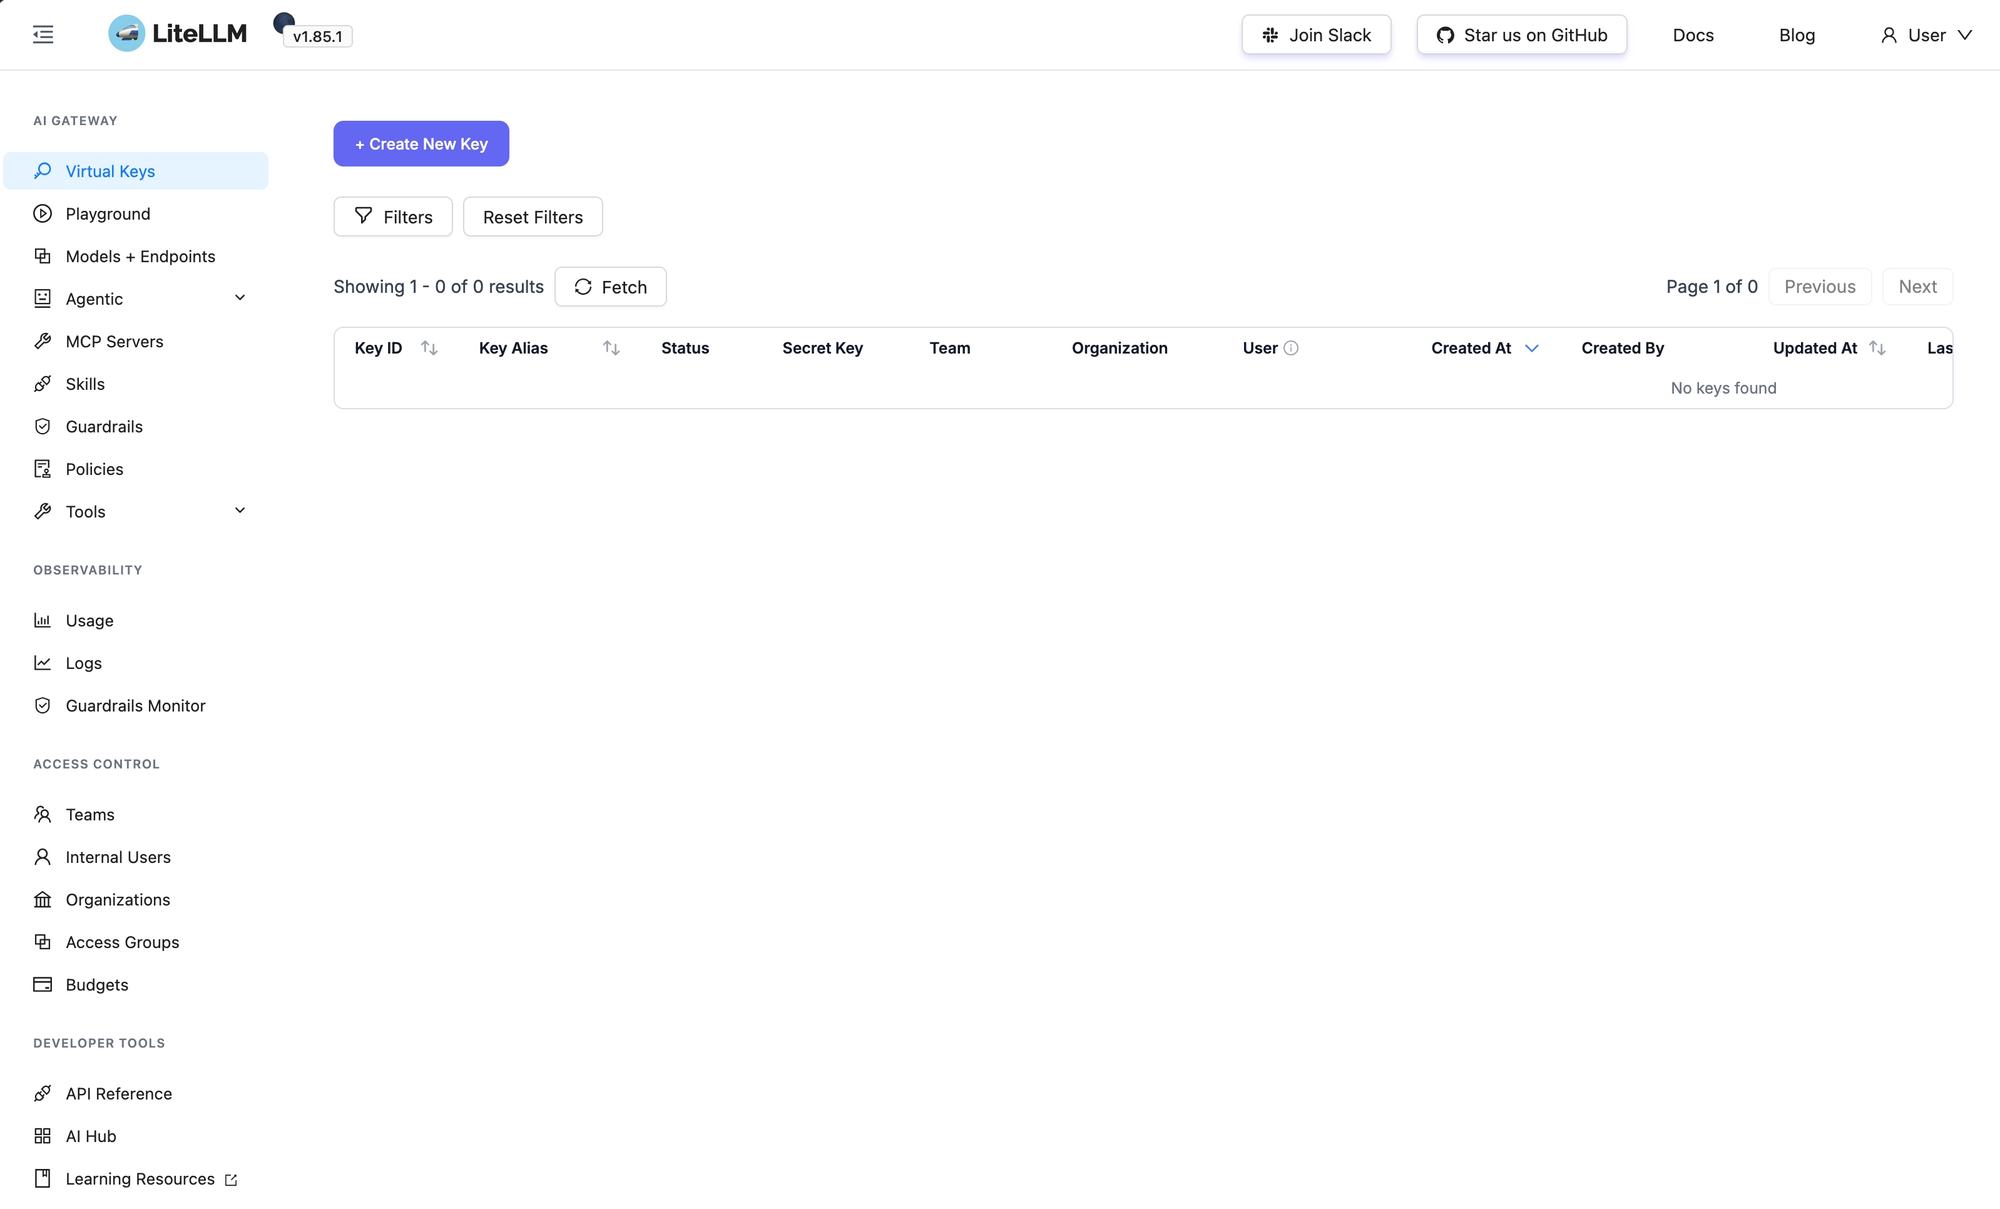
Task: Click the Create New Key button
Action: tap(421, 144)
